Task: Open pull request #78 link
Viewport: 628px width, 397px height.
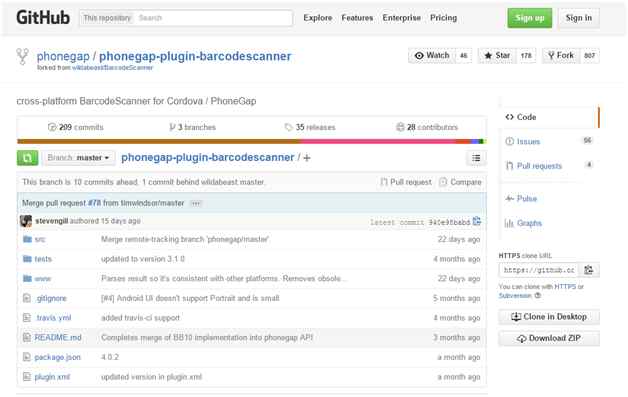Action: tap(95, 203)
